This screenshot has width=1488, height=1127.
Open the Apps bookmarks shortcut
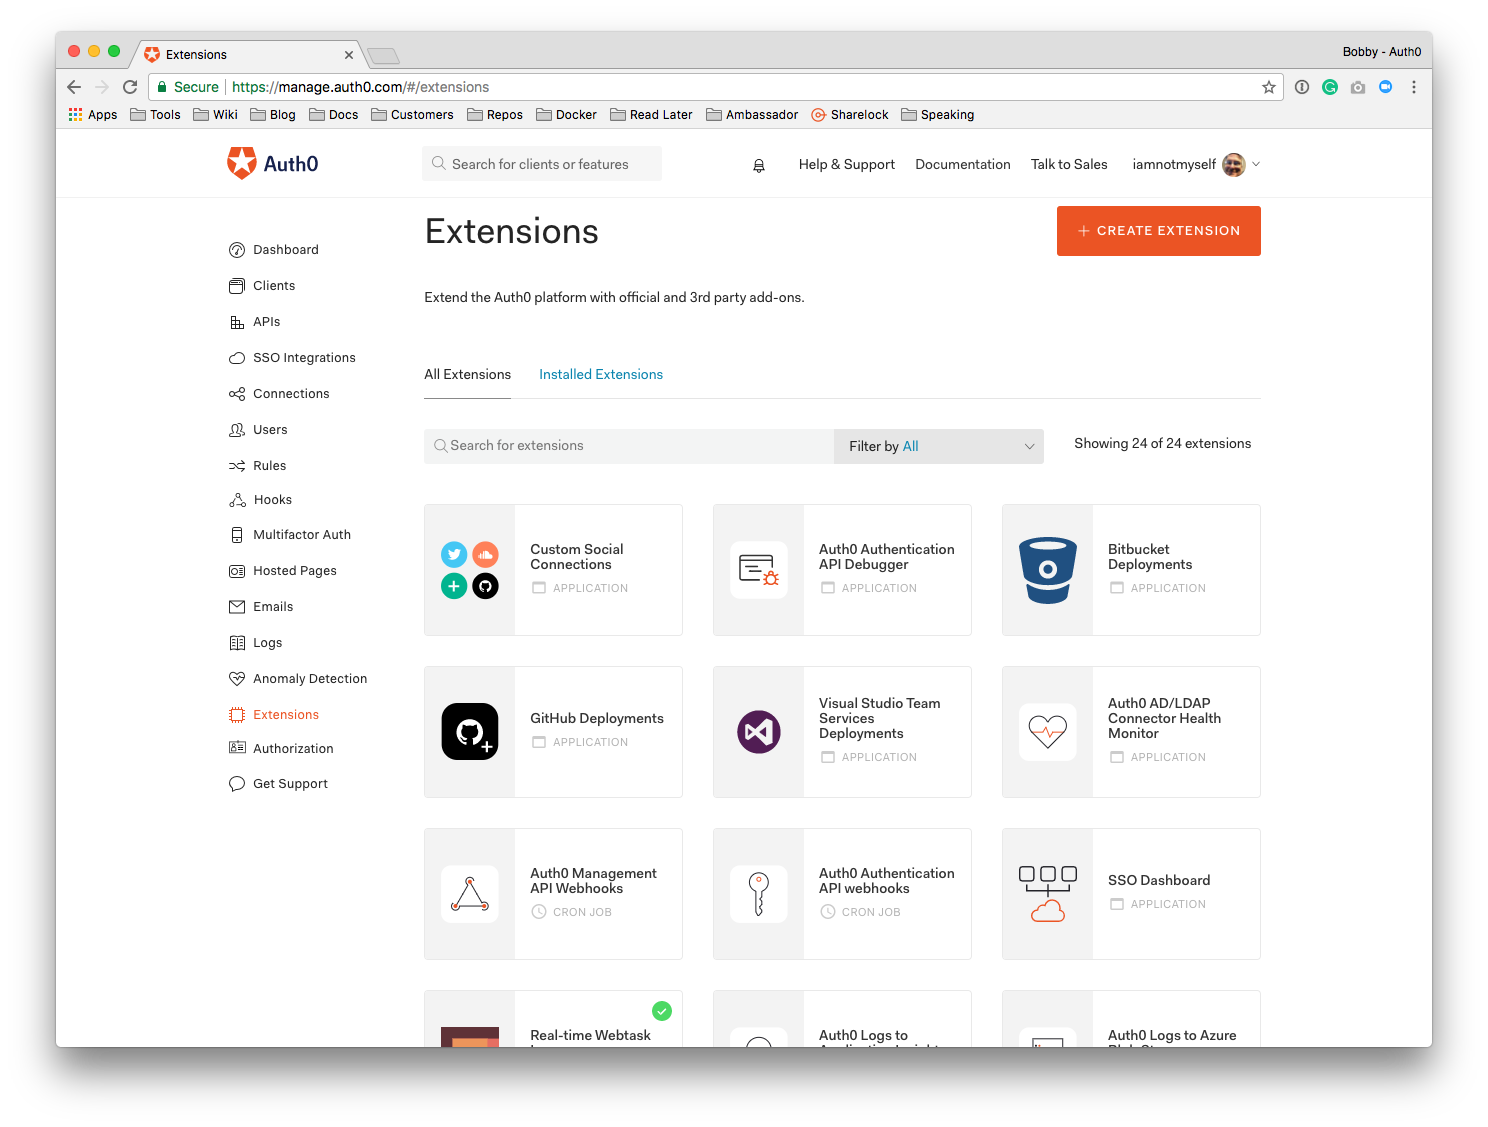93,115
